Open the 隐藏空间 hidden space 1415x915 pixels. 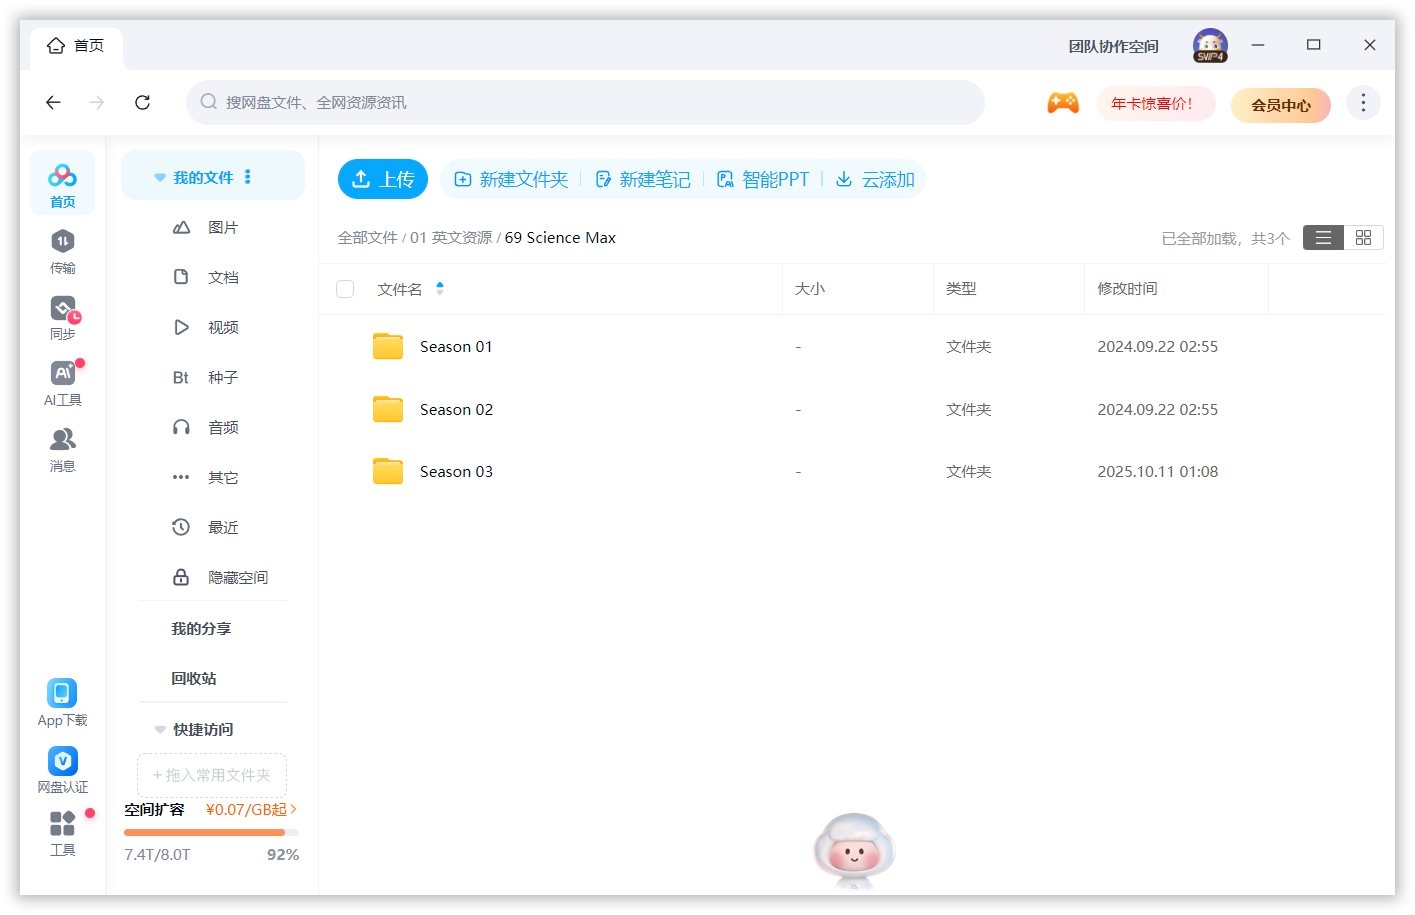(x=240, y=577)
